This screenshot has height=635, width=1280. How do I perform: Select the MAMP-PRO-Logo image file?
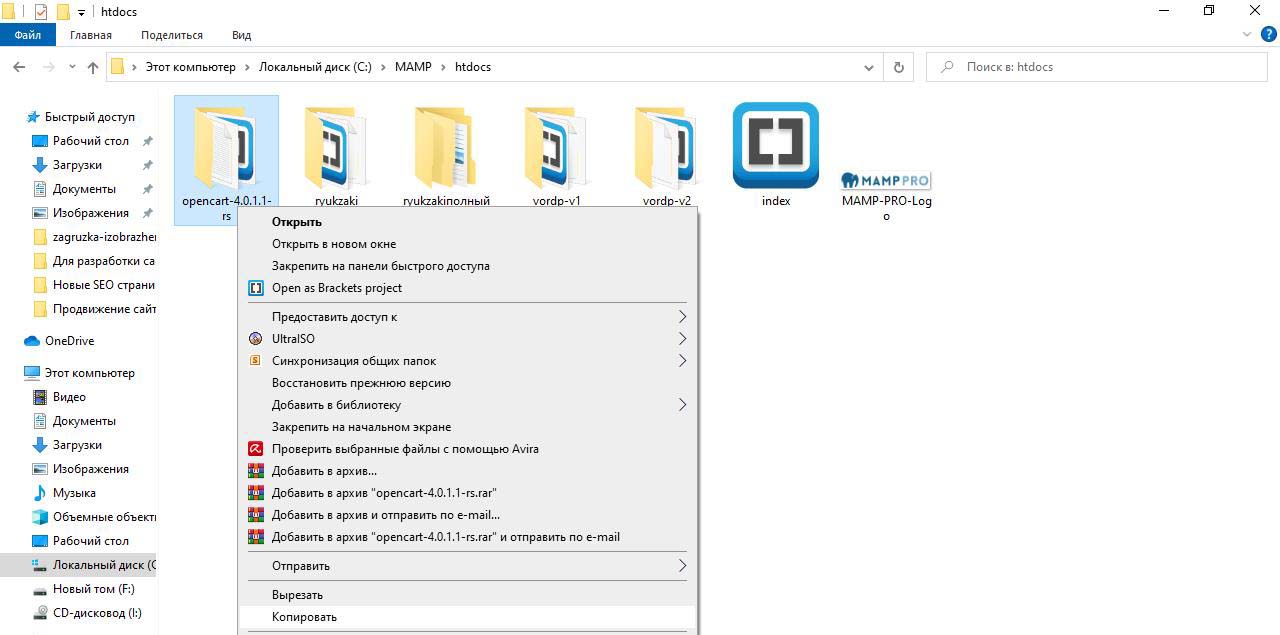[x=885, y=182]
